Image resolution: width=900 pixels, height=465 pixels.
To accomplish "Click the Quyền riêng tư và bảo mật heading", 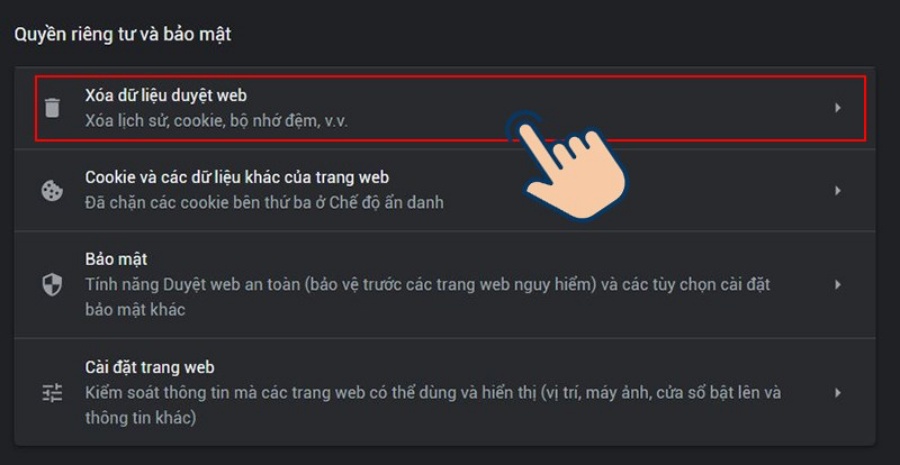I will 122,34.
